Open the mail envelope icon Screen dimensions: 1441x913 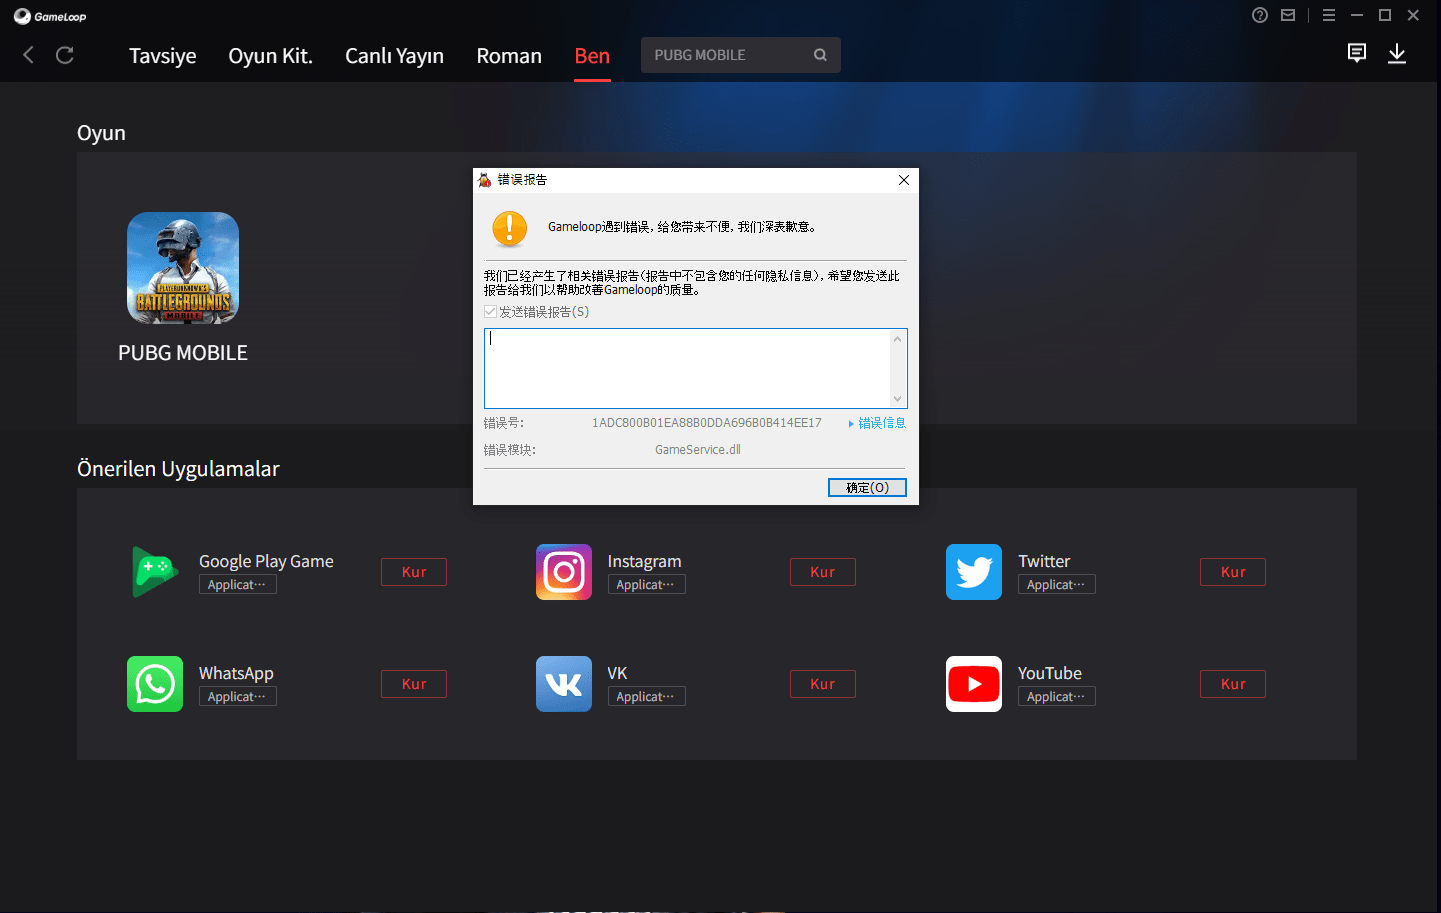pos(1288,15)
